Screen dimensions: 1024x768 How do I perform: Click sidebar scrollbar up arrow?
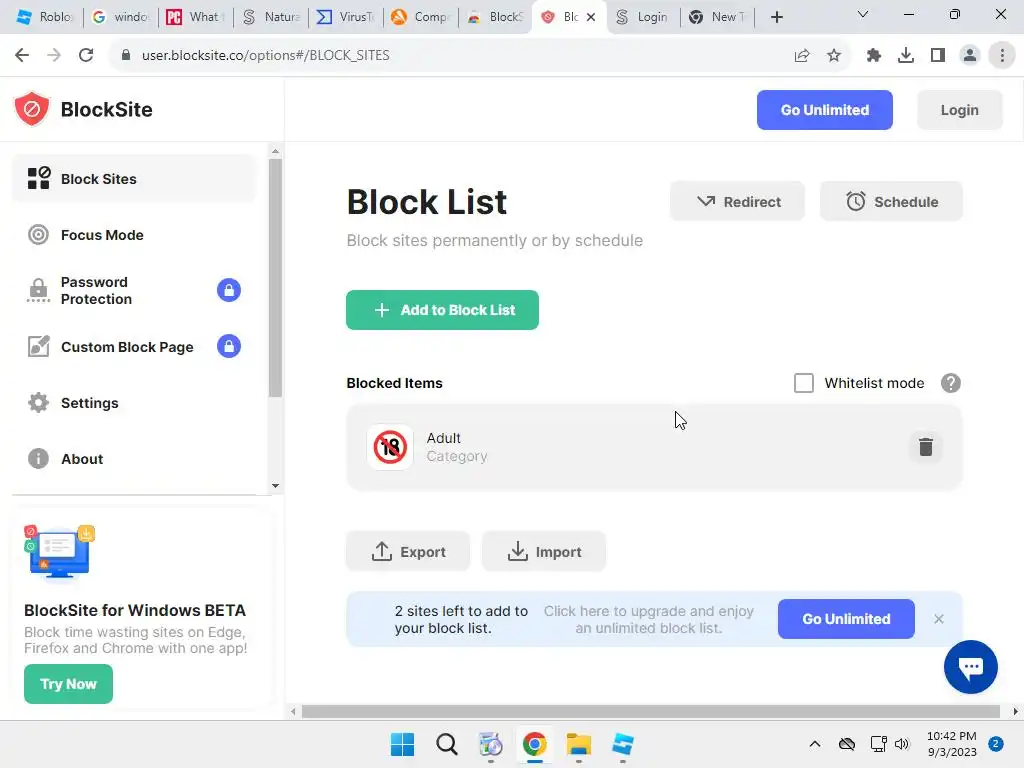[275, 151]
